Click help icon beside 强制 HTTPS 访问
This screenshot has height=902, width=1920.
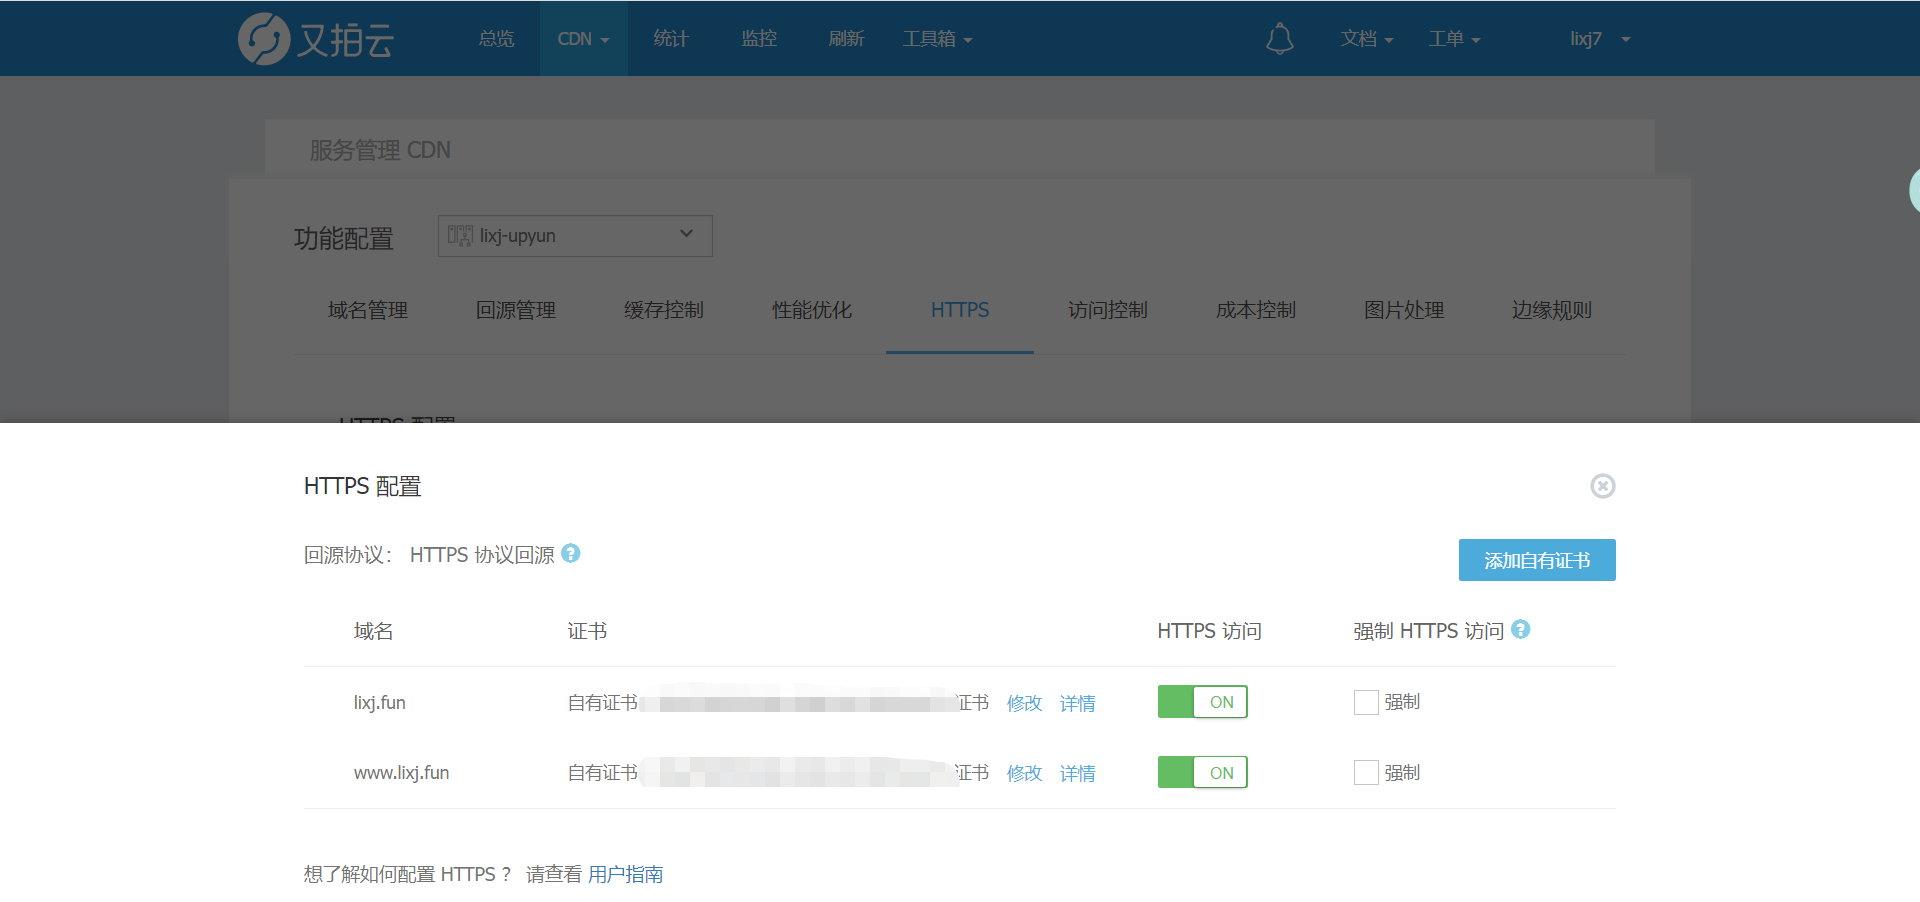point(1520,630)
